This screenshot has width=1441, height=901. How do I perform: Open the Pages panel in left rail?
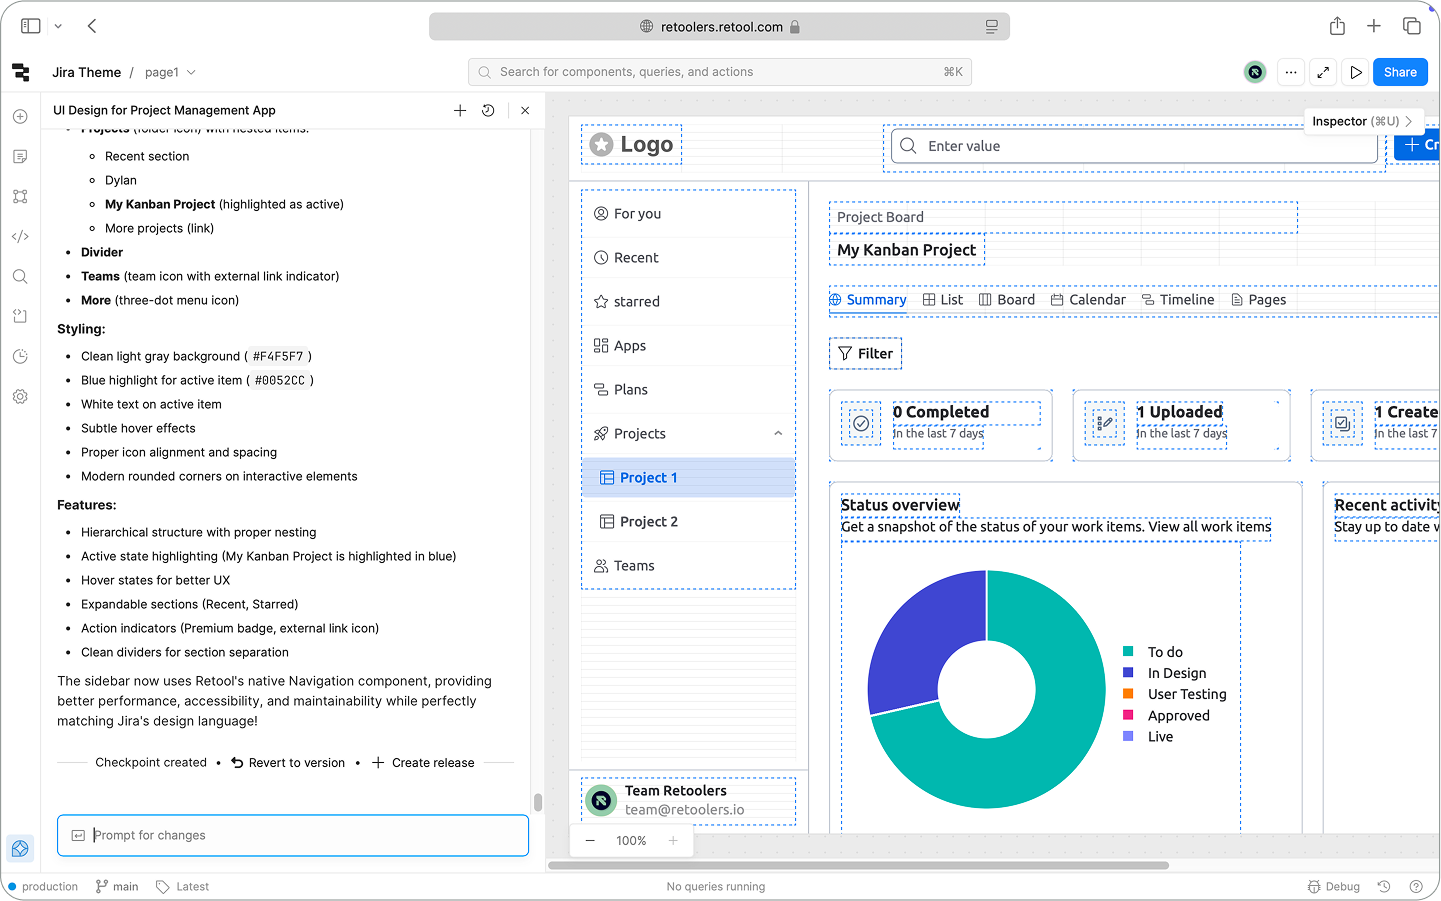pyautogui.click(x=20, y=157)
